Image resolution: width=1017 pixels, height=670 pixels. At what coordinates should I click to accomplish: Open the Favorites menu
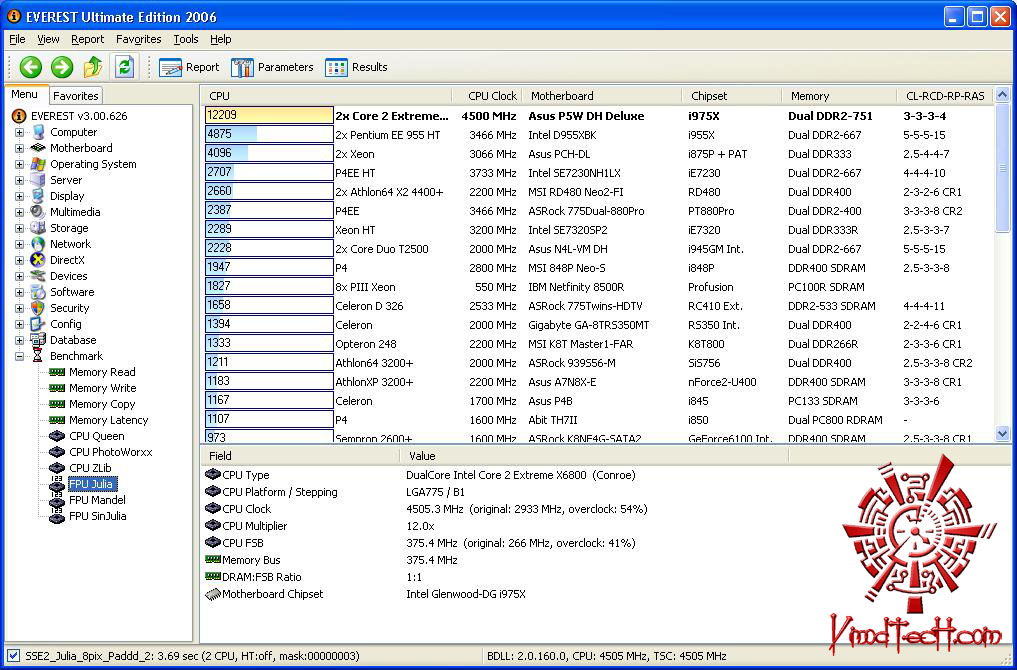[x=139, y=40]
